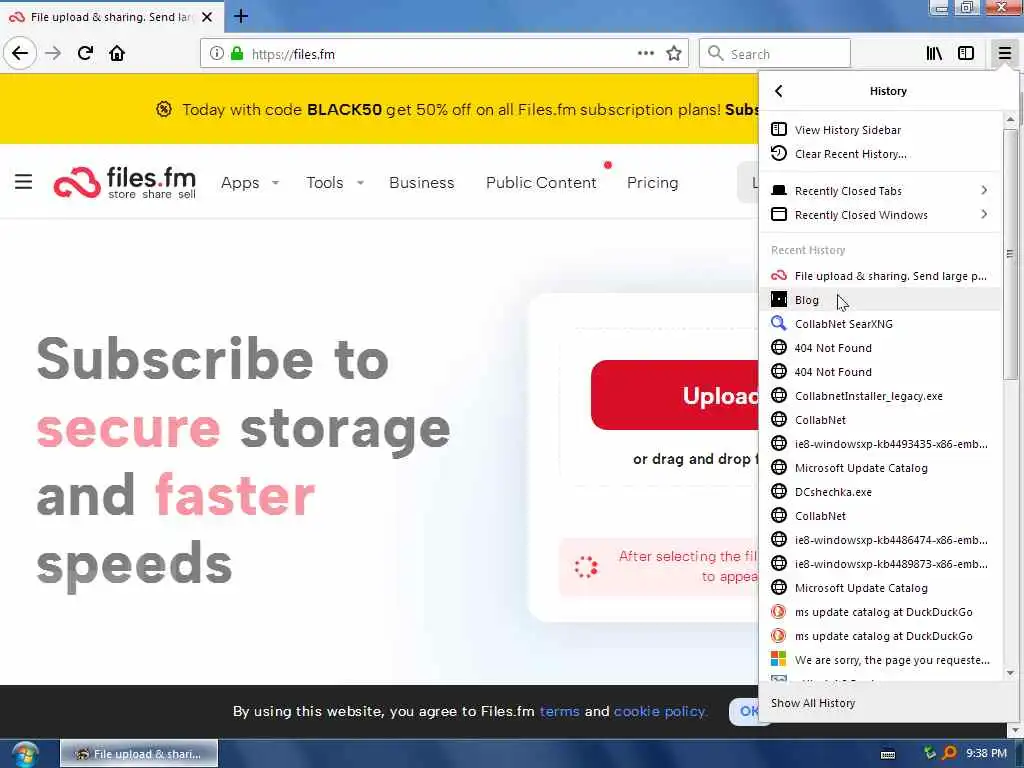Open We are sorry page history entry
Viewport: 1024px width, 768px height.
(880, 660)
